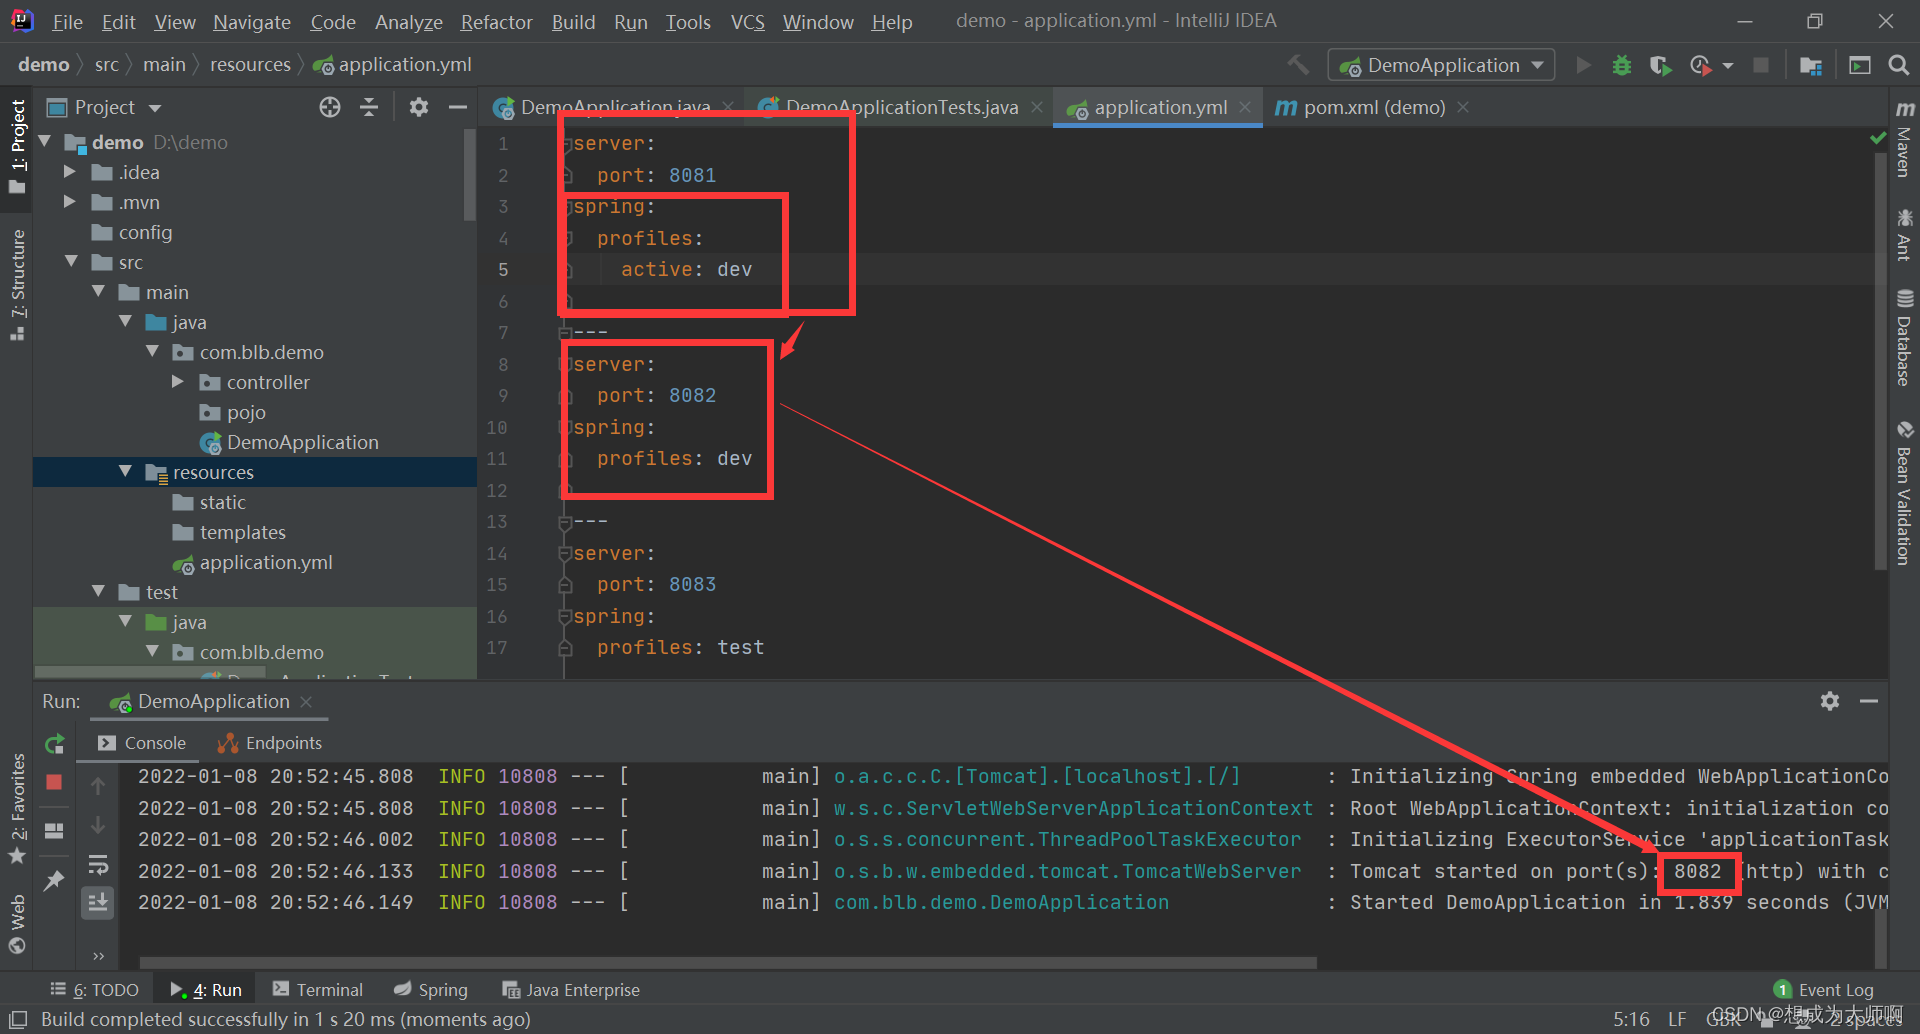
Task: Expand the controller package
Action: [x=178, y=382]
